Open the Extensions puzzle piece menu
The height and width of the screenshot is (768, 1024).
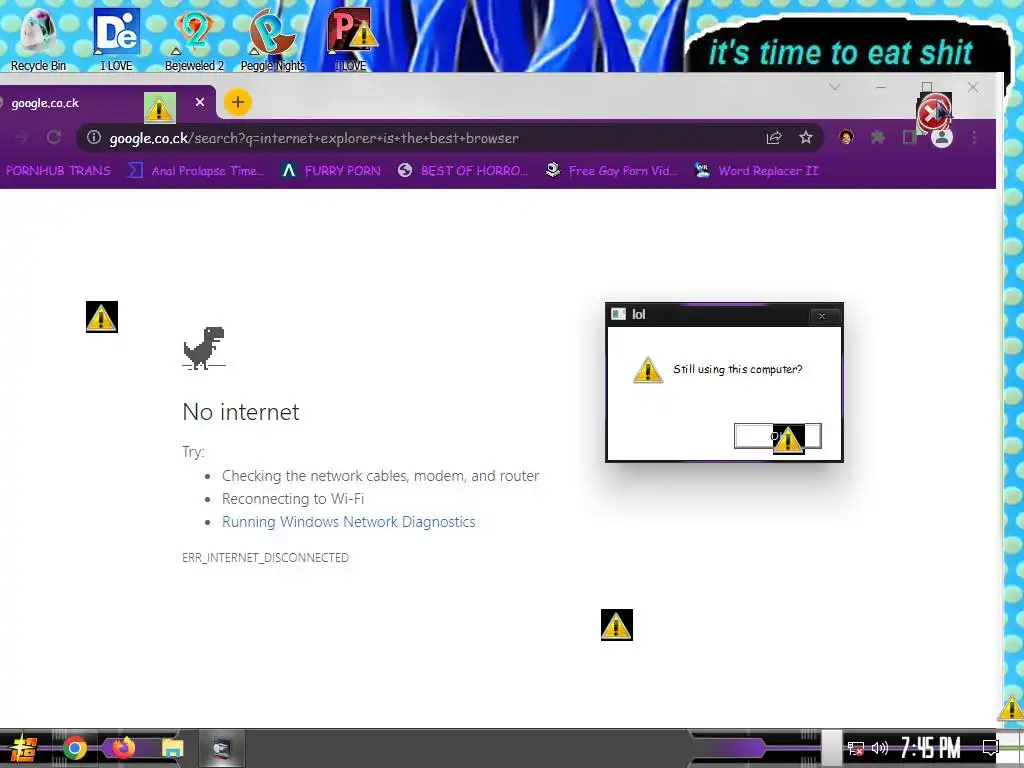point(878,137)
